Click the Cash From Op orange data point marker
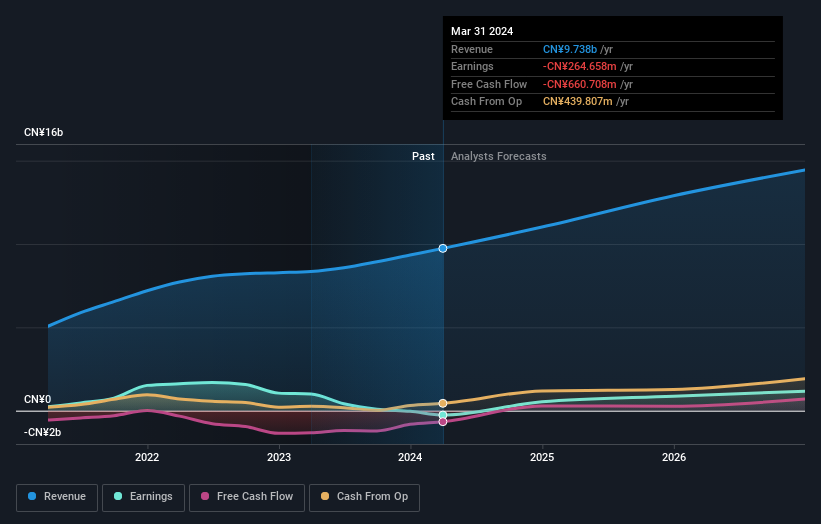821x524 pixels. pyautogui.click(x=443, y=403)
